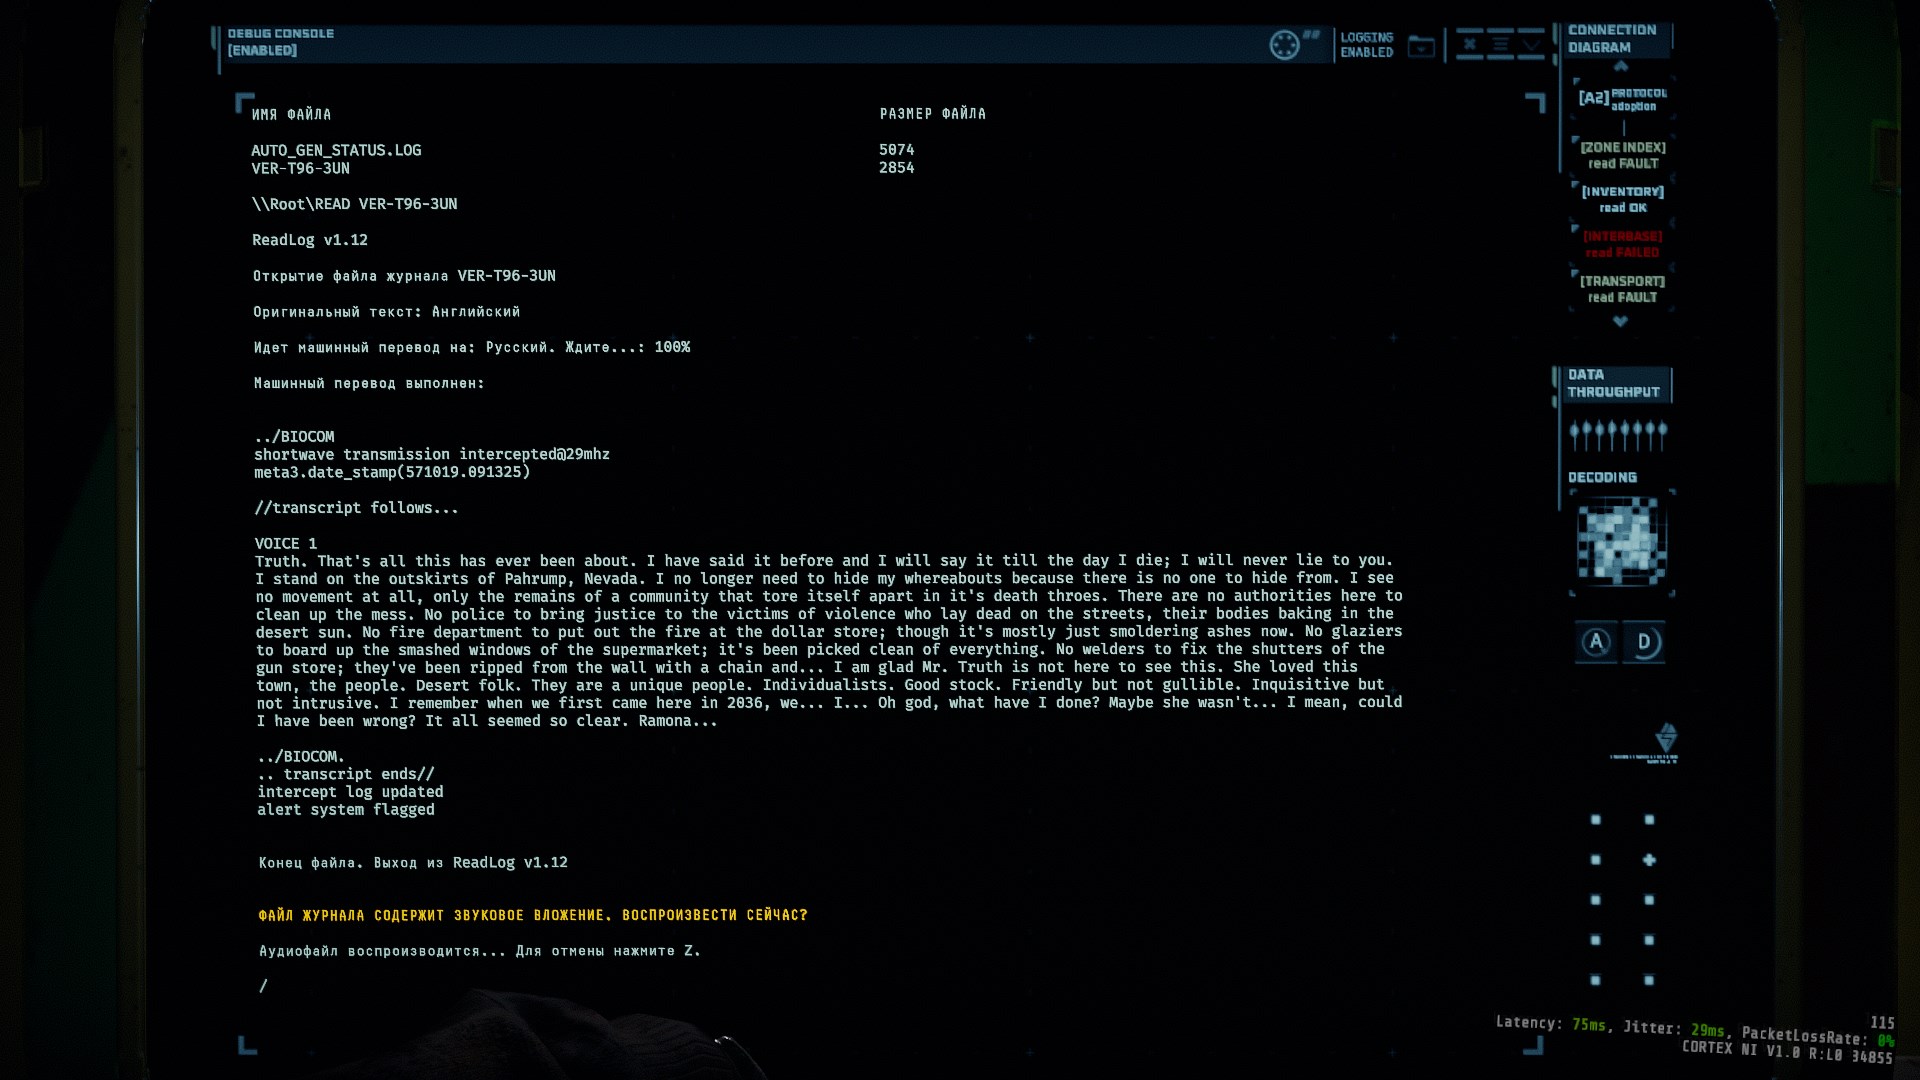Toggle the DEBUG CONSOLE [ENABLED] label

[x=280, y=42]
